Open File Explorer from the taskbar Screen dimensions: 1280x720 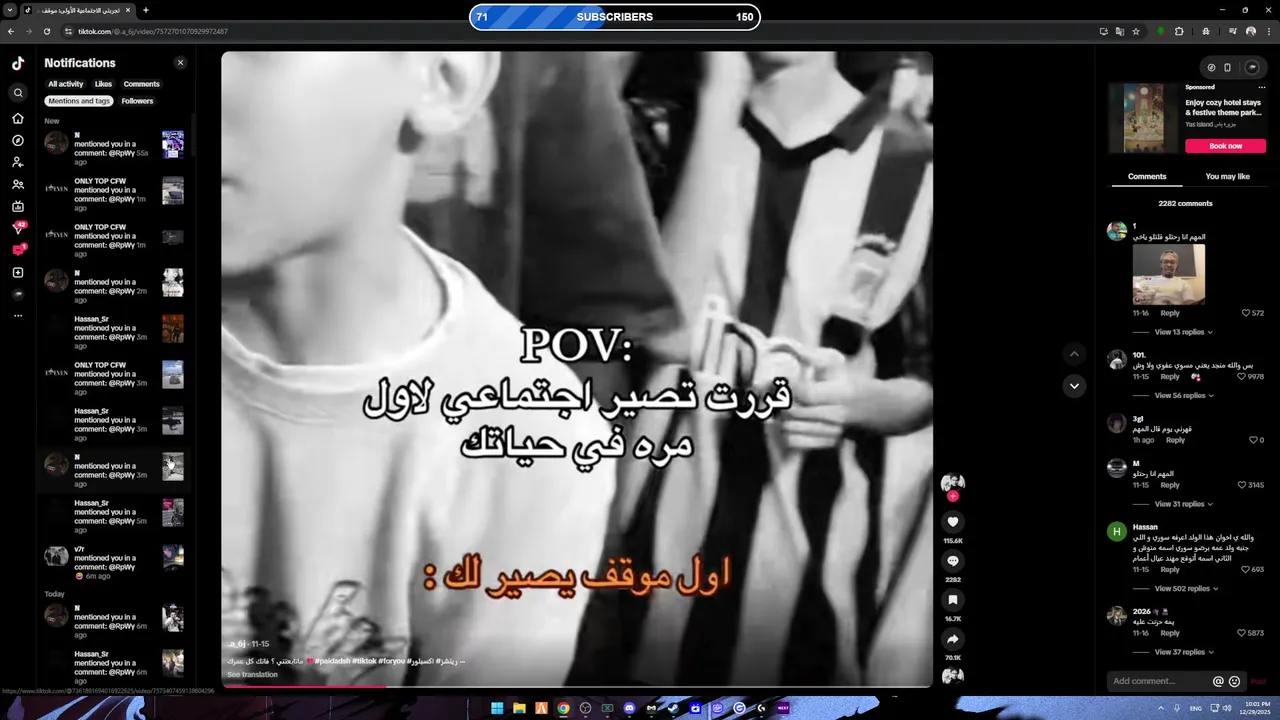point(519,709)
